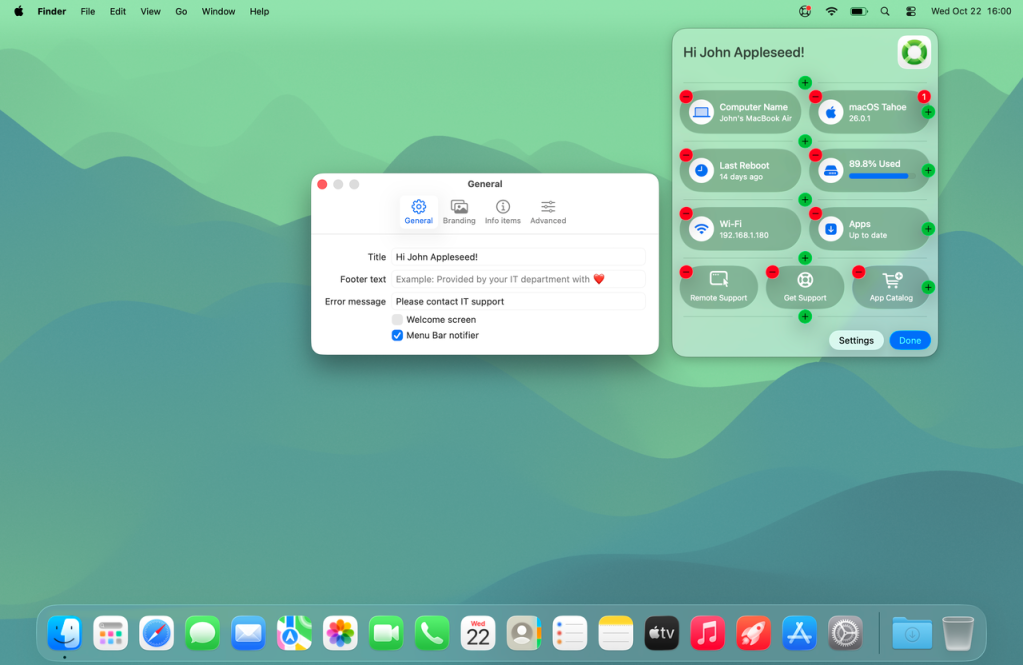This screenshot has height=665, width=1023.
Task: Disable the Menu Bar notifier checkbox
Action: pyautogui.click(x=397, y=335)
